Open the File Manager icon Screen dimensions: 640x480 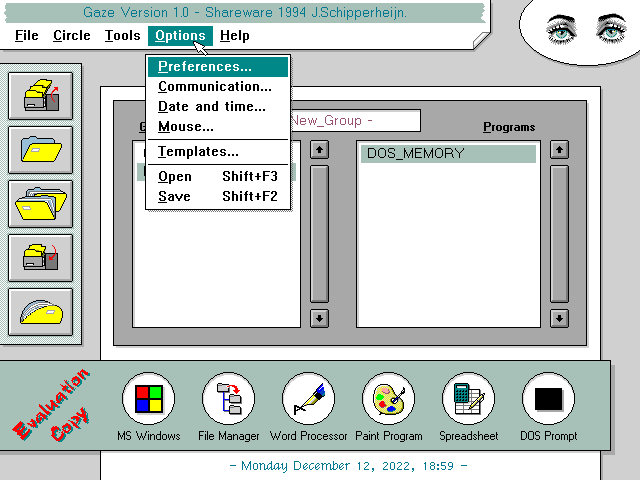coord(229,399)
